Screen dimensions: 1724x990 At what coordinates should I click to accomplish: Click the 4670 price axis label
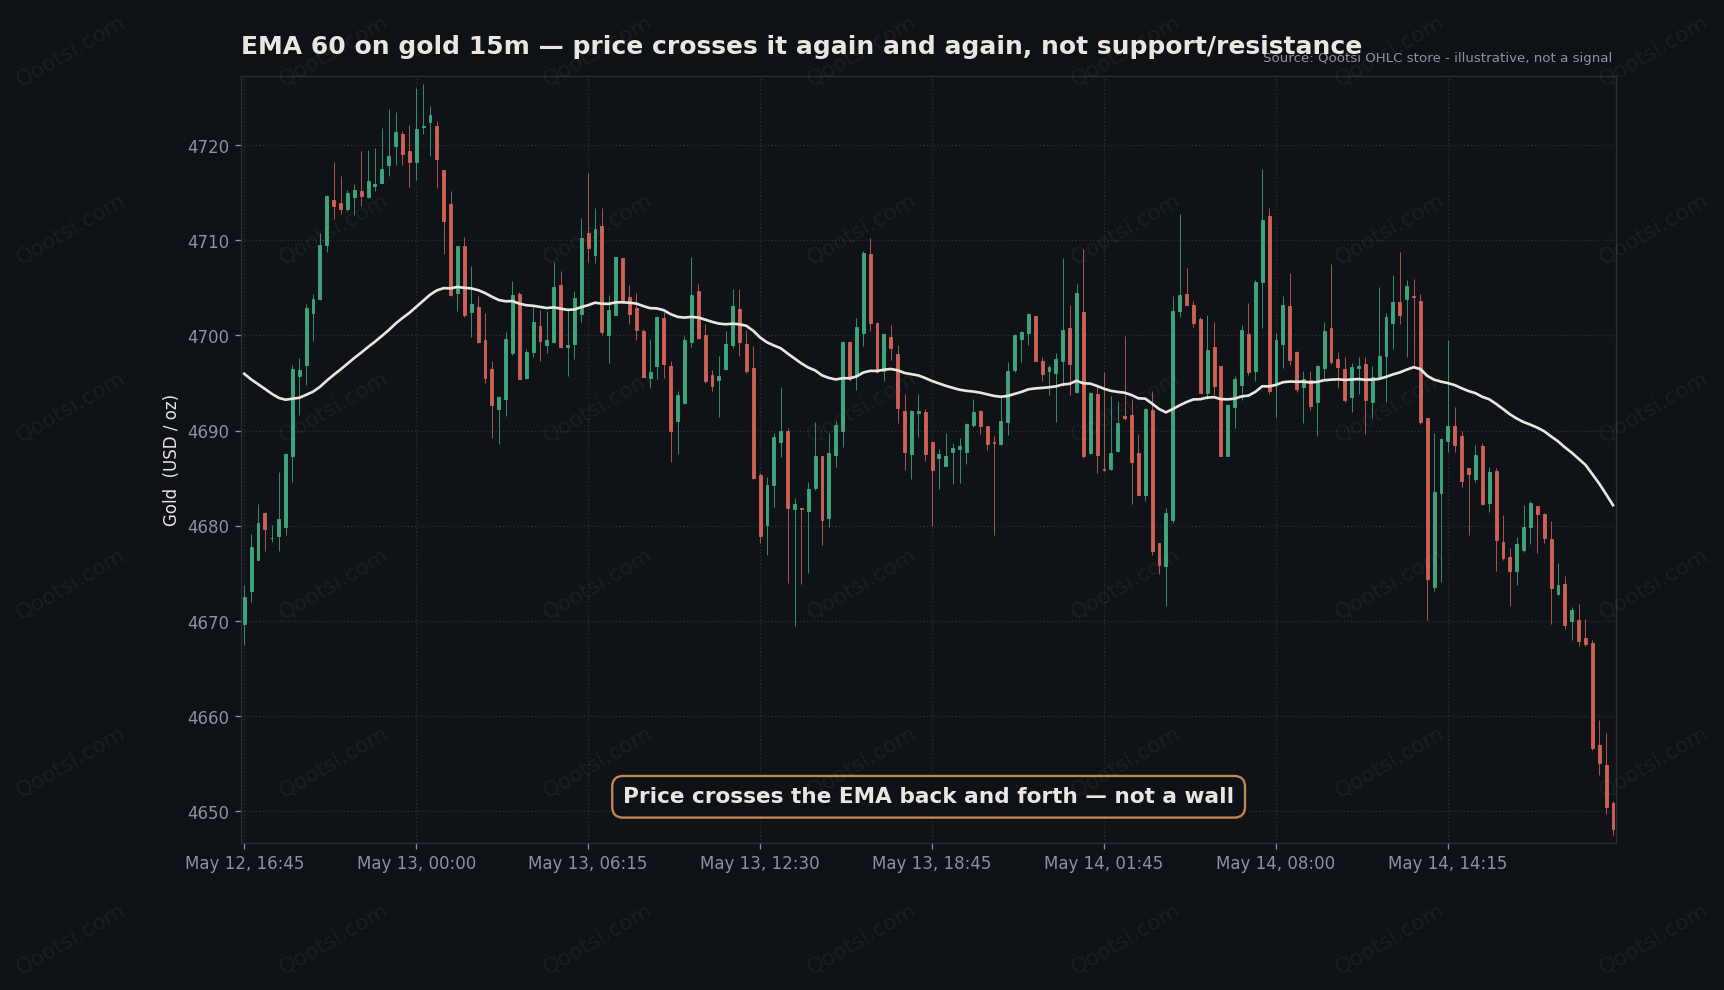point(208,623)
